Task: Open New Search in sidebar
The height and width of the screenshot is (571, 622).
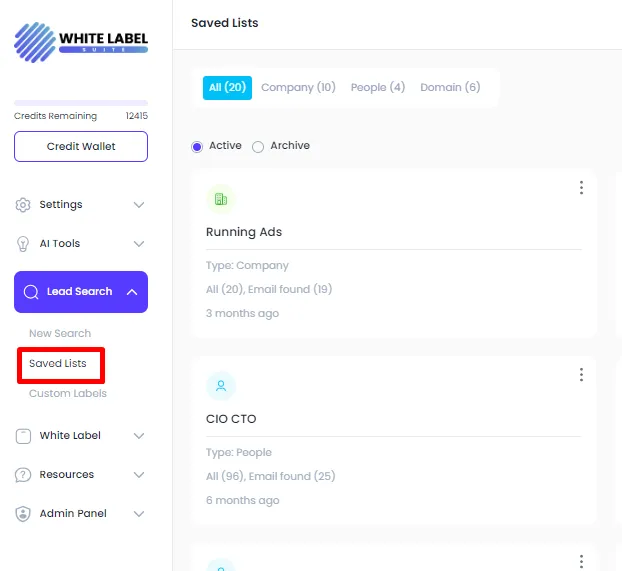Action: 60,333
